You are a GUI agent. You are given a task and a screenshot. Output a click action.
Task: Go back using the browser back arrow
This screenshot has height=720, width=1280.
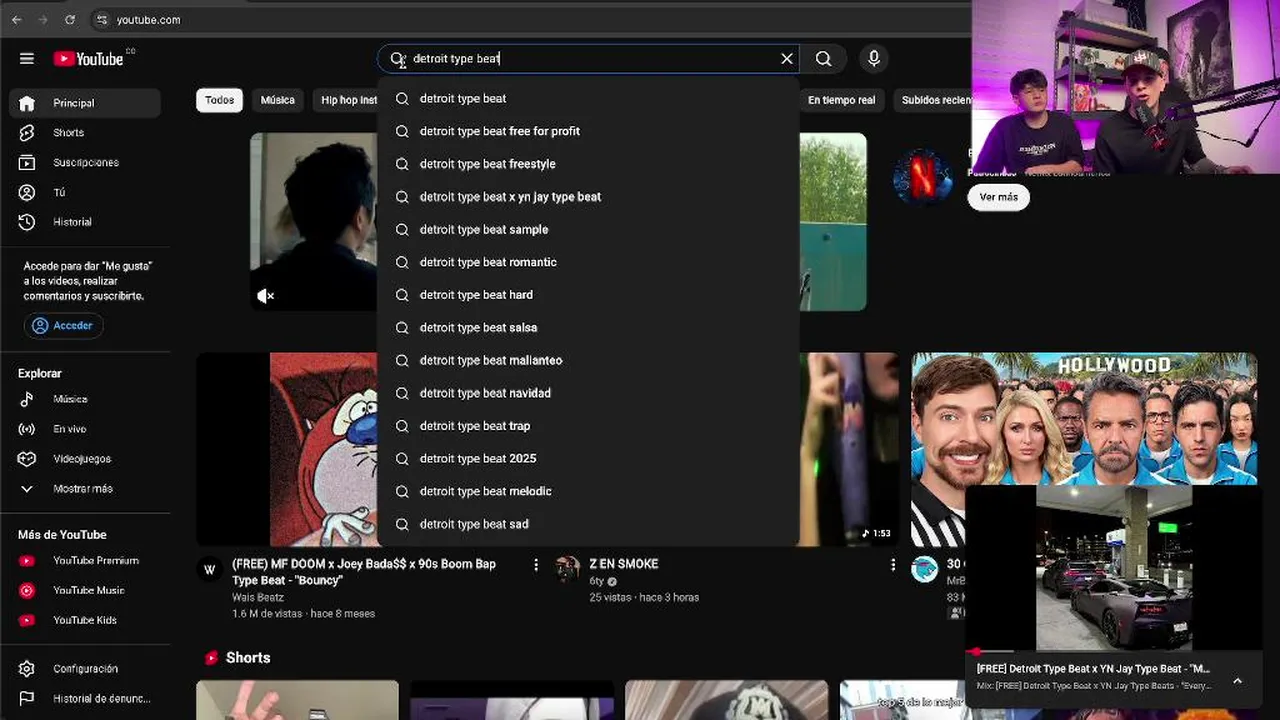point(16,20)
